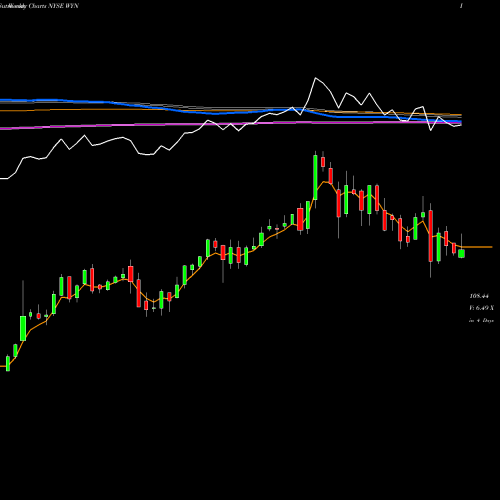This screenshot has width=500, height=500.
Task: Click the 'Charts NYSE WYN' title text
Action: click(x=54, y=6)
